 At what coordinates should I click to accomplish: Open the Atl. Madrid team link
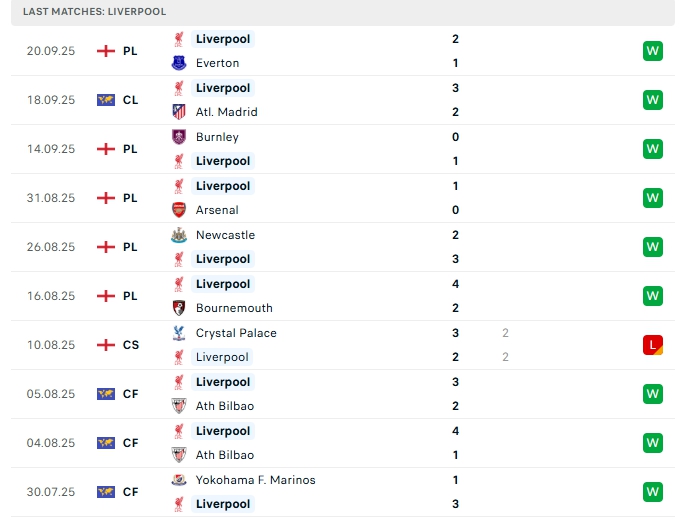tap(226, 112)
